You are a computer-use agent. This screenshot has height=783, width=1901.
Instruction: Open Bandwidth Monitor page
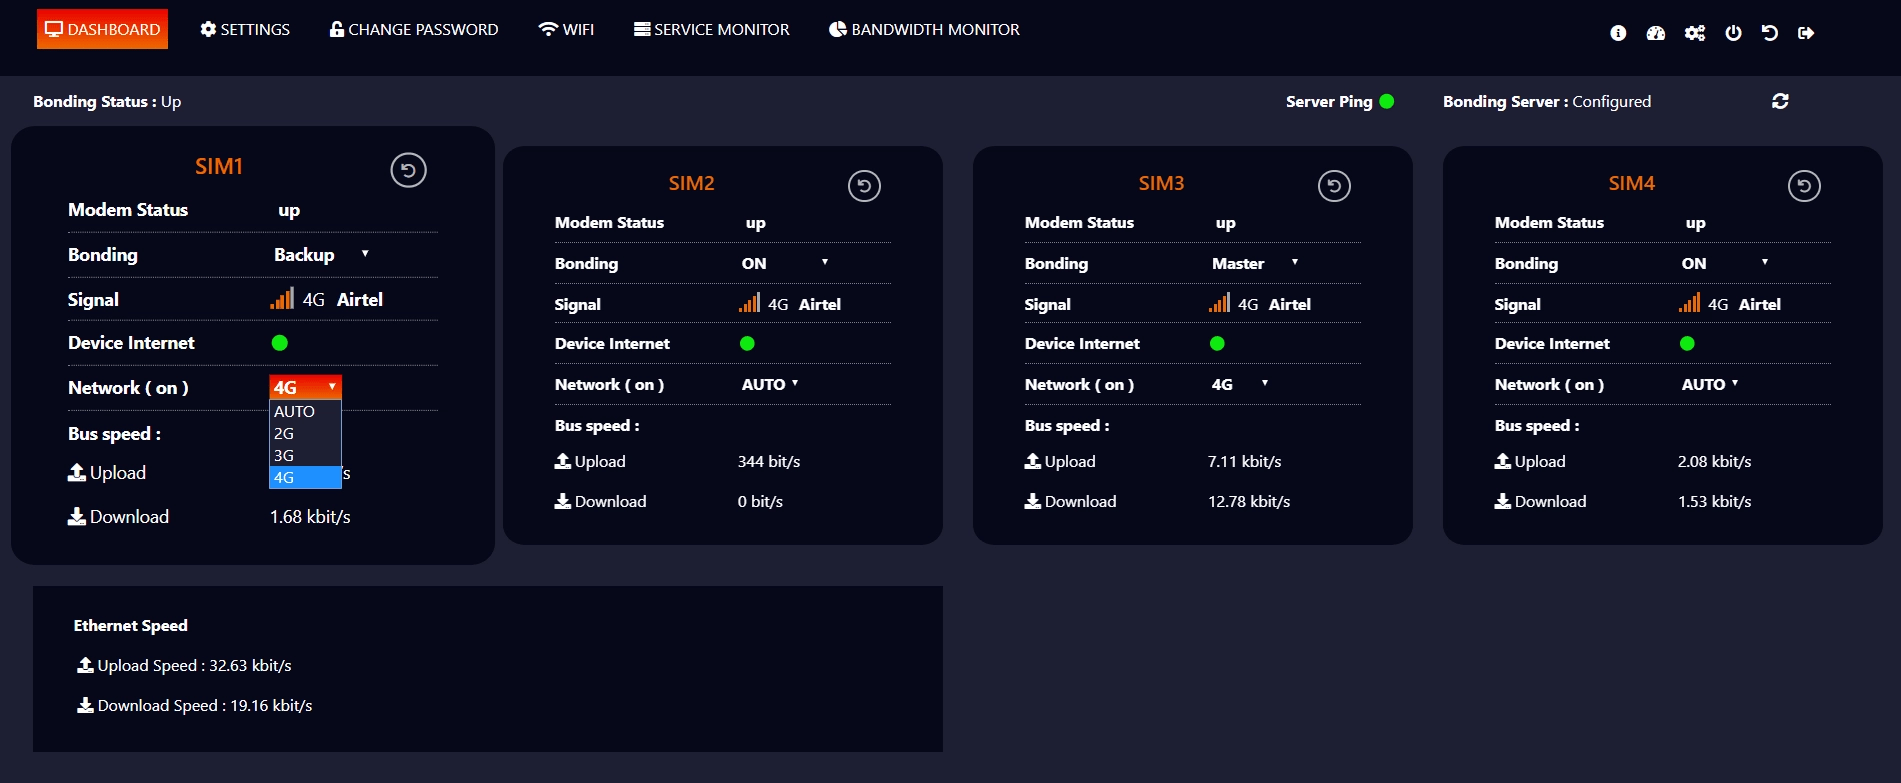point(924,29)
